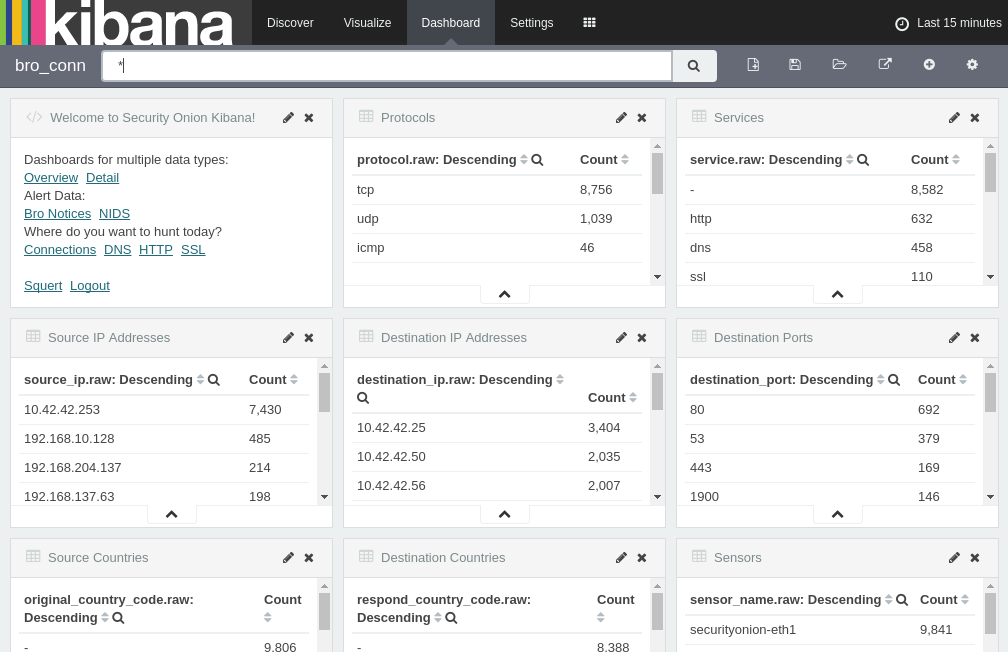Remove the Welcome to Security Onion panel
This screenshot has height=652, width=1008.
click(x=308, y=117)
